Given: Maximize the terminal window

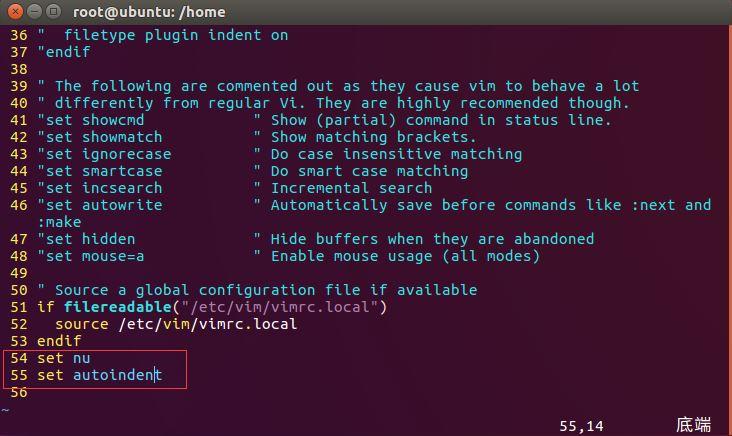Looking at the screenshot, I should pos(54,12).
